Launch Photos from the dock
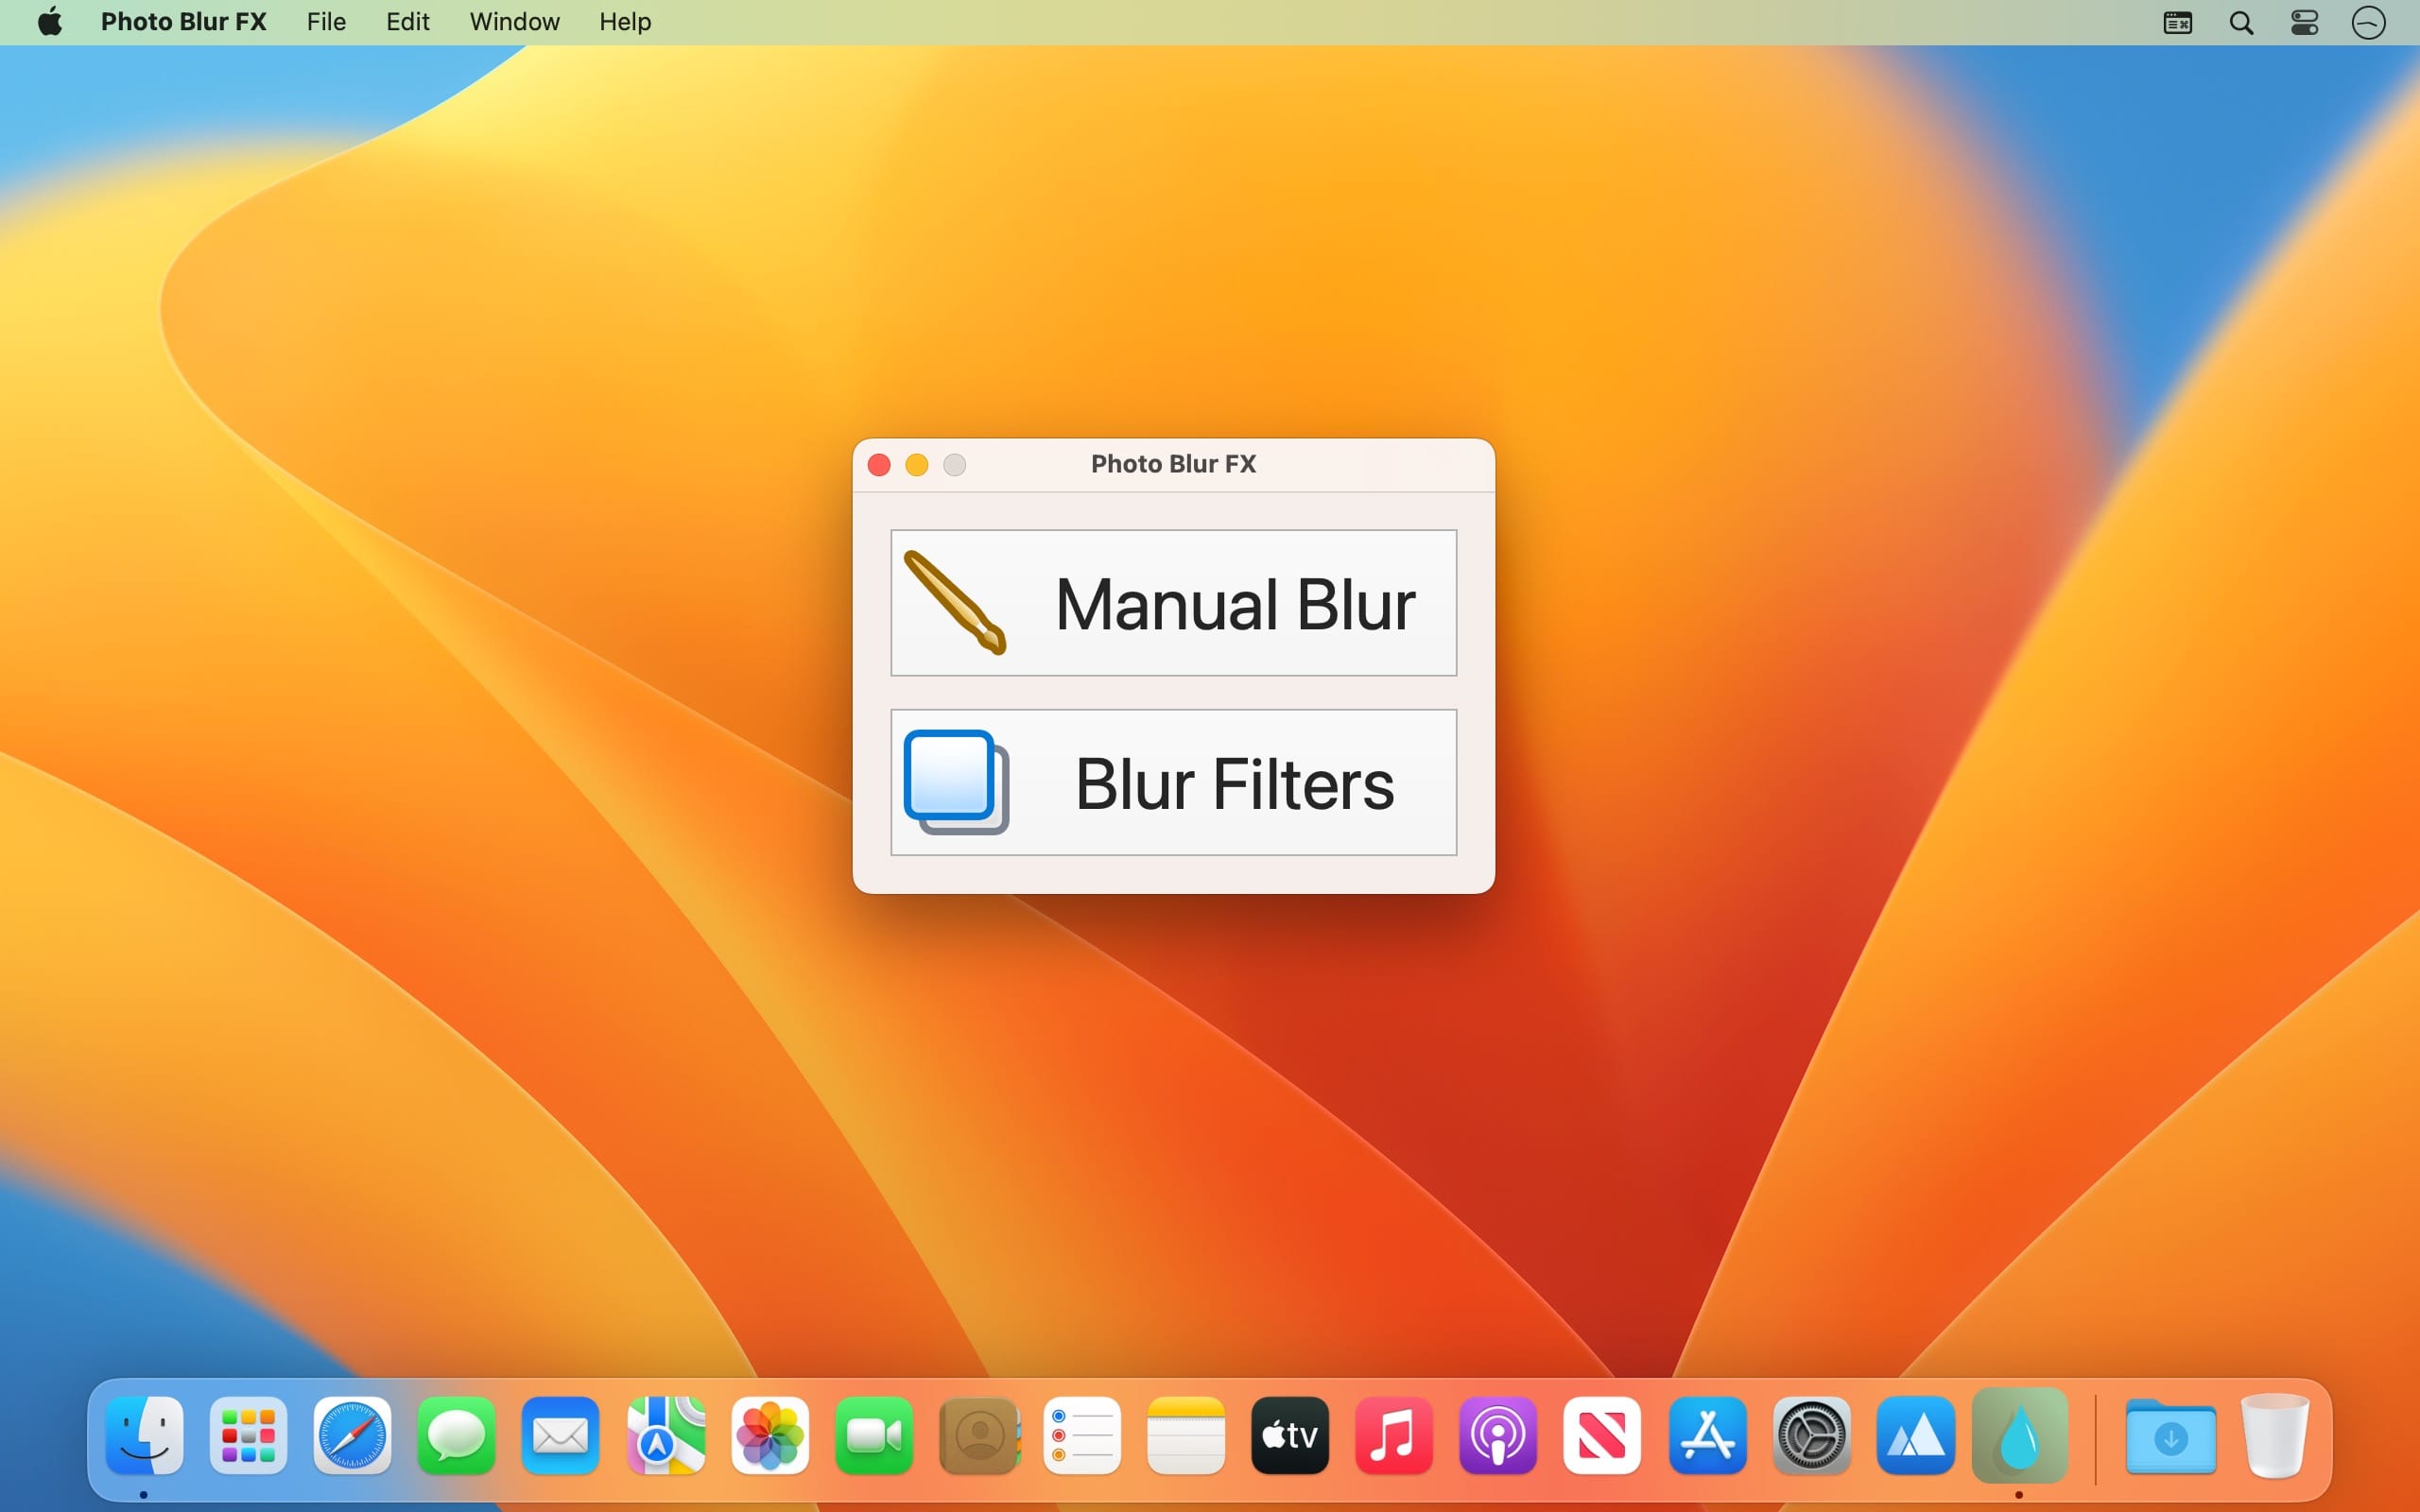This screenshot has width=2420, height=1512. (x=769, y=1436)
